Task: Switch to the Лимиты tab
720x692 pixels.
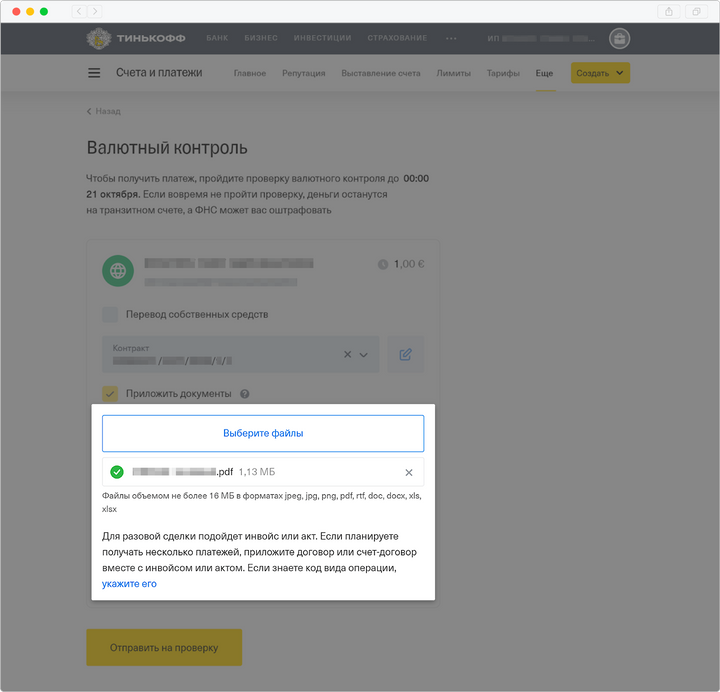Action: (x=453, y=73)
